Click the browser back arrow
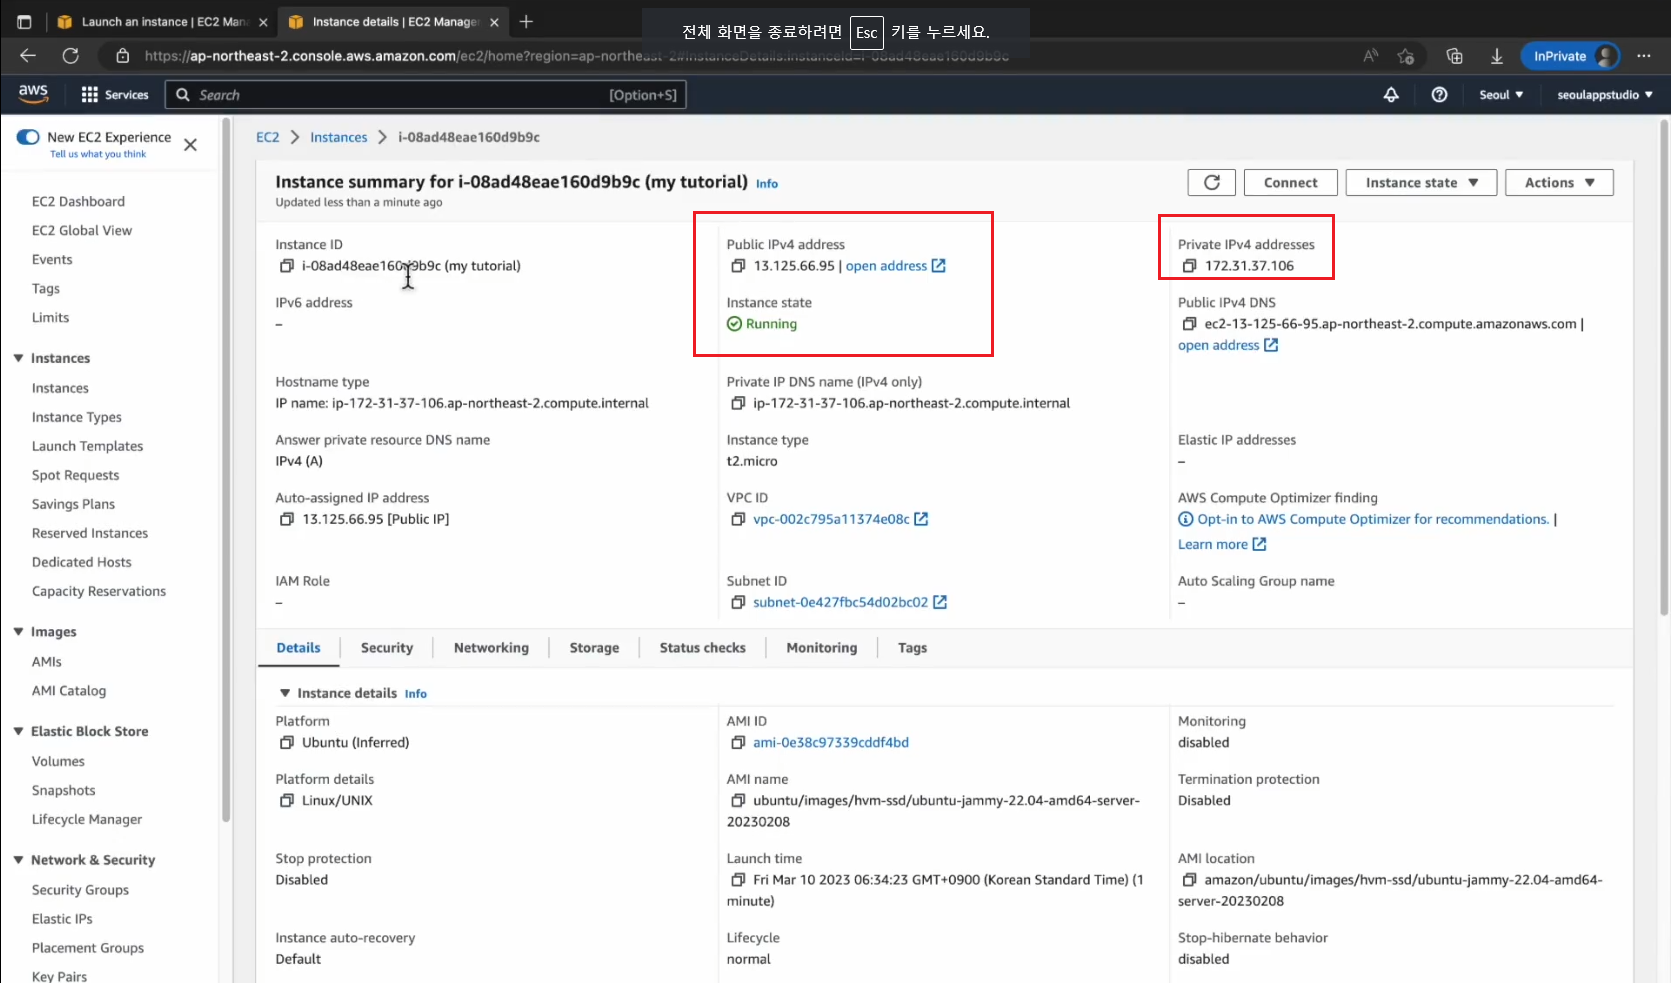Screen dimensions: 1671x983 click(x=28, y=56)
